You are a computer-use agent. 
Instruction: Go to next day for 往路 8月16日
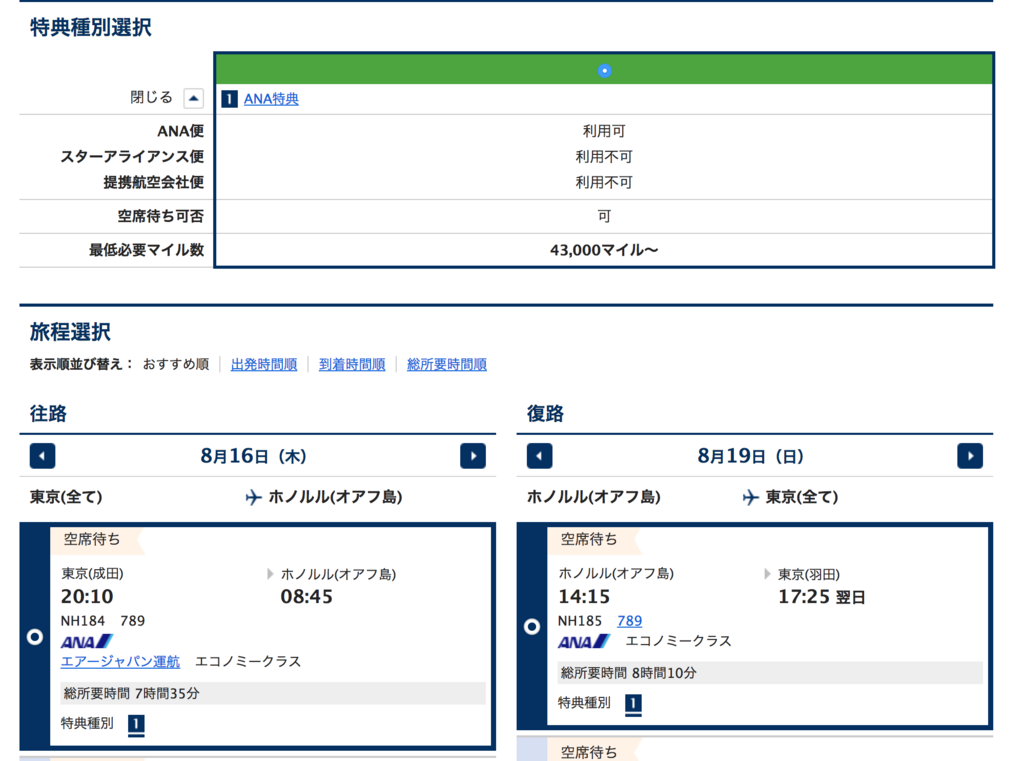point(473,456)
